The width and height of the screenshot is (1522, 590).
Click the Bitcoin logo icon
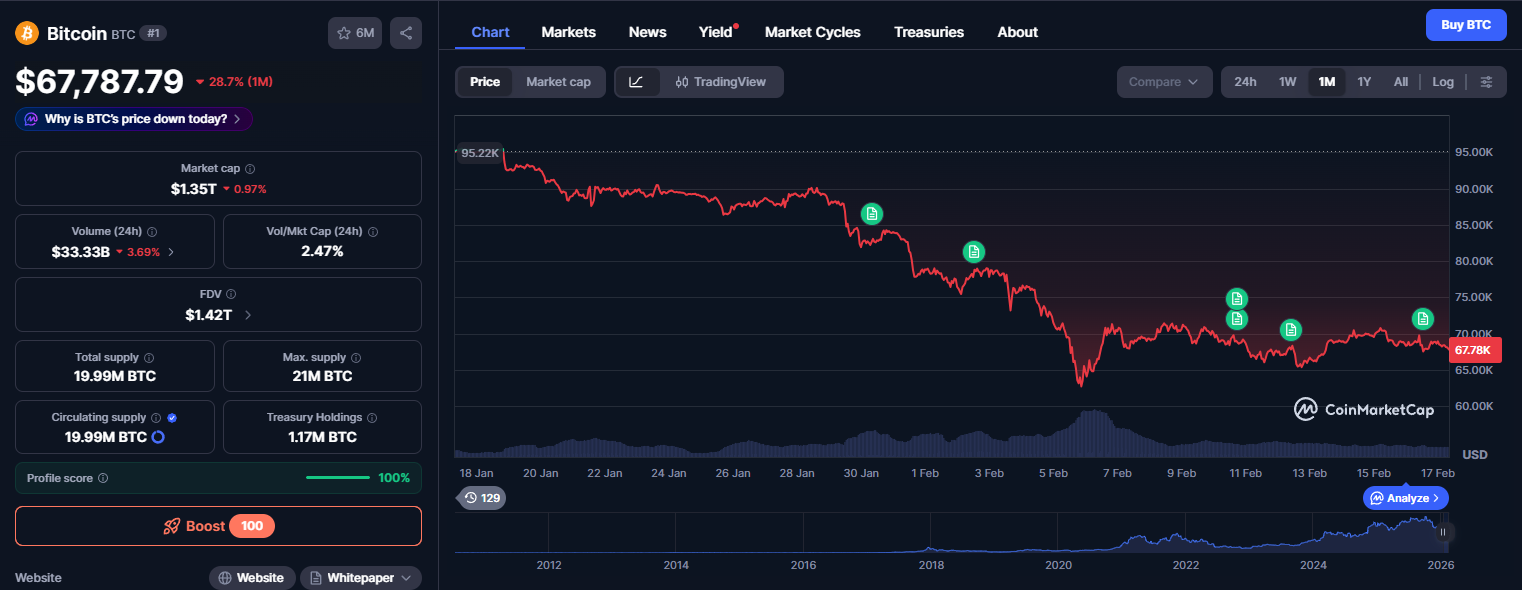coord(27,33)
